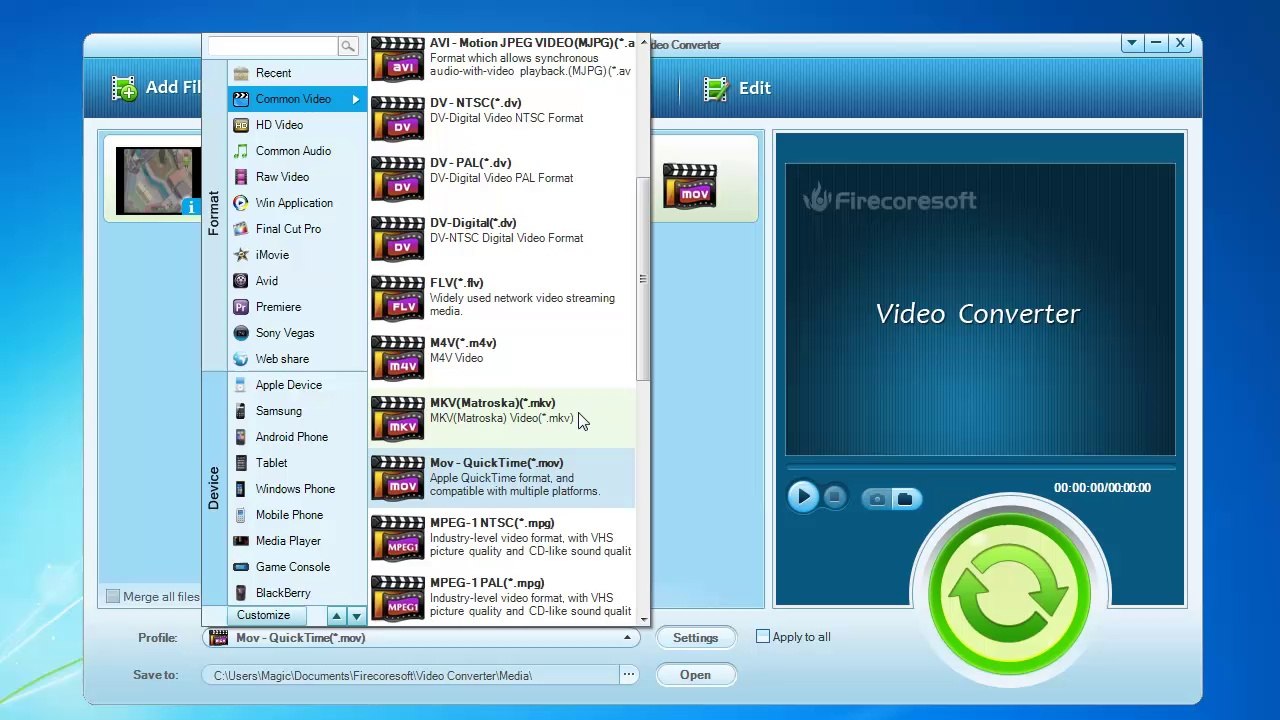Click the up arrow beside Customize
The height and width of the screenshot is (720, 1280).
point(337,616)
